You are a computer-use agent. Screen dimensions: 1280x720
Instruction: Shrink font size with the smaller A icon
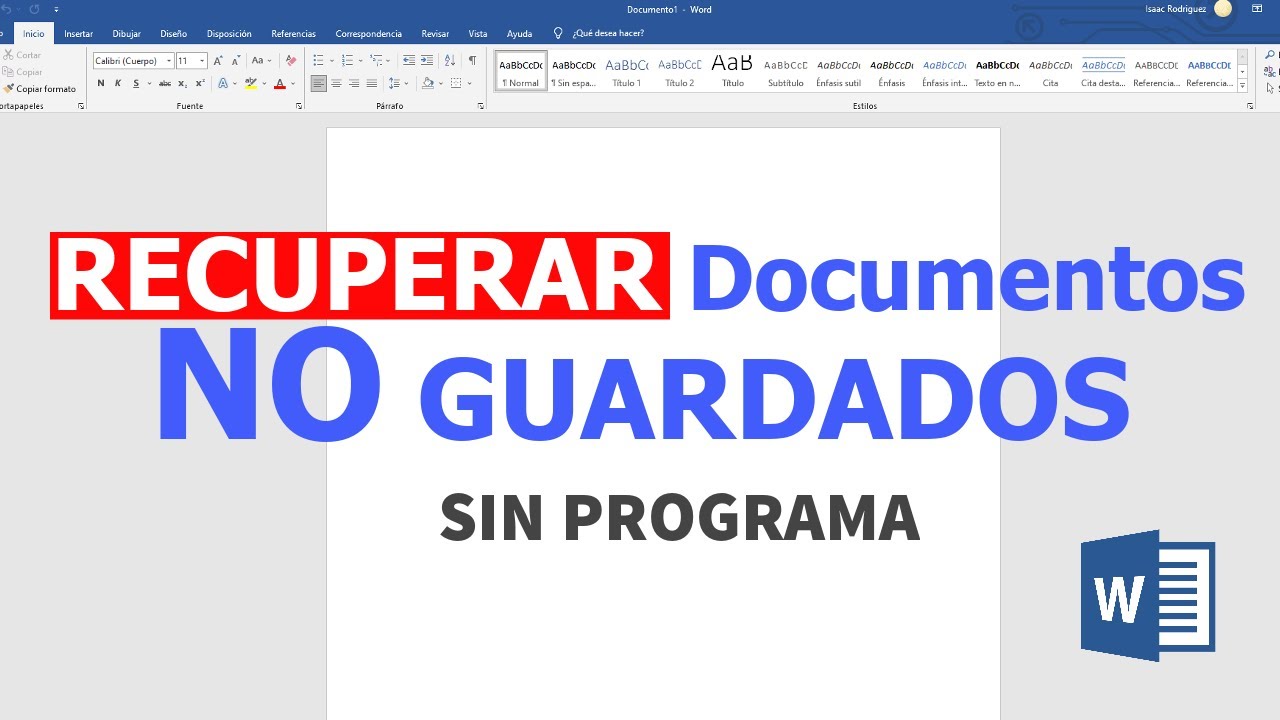pyautogui.click(x=235, y=61)
